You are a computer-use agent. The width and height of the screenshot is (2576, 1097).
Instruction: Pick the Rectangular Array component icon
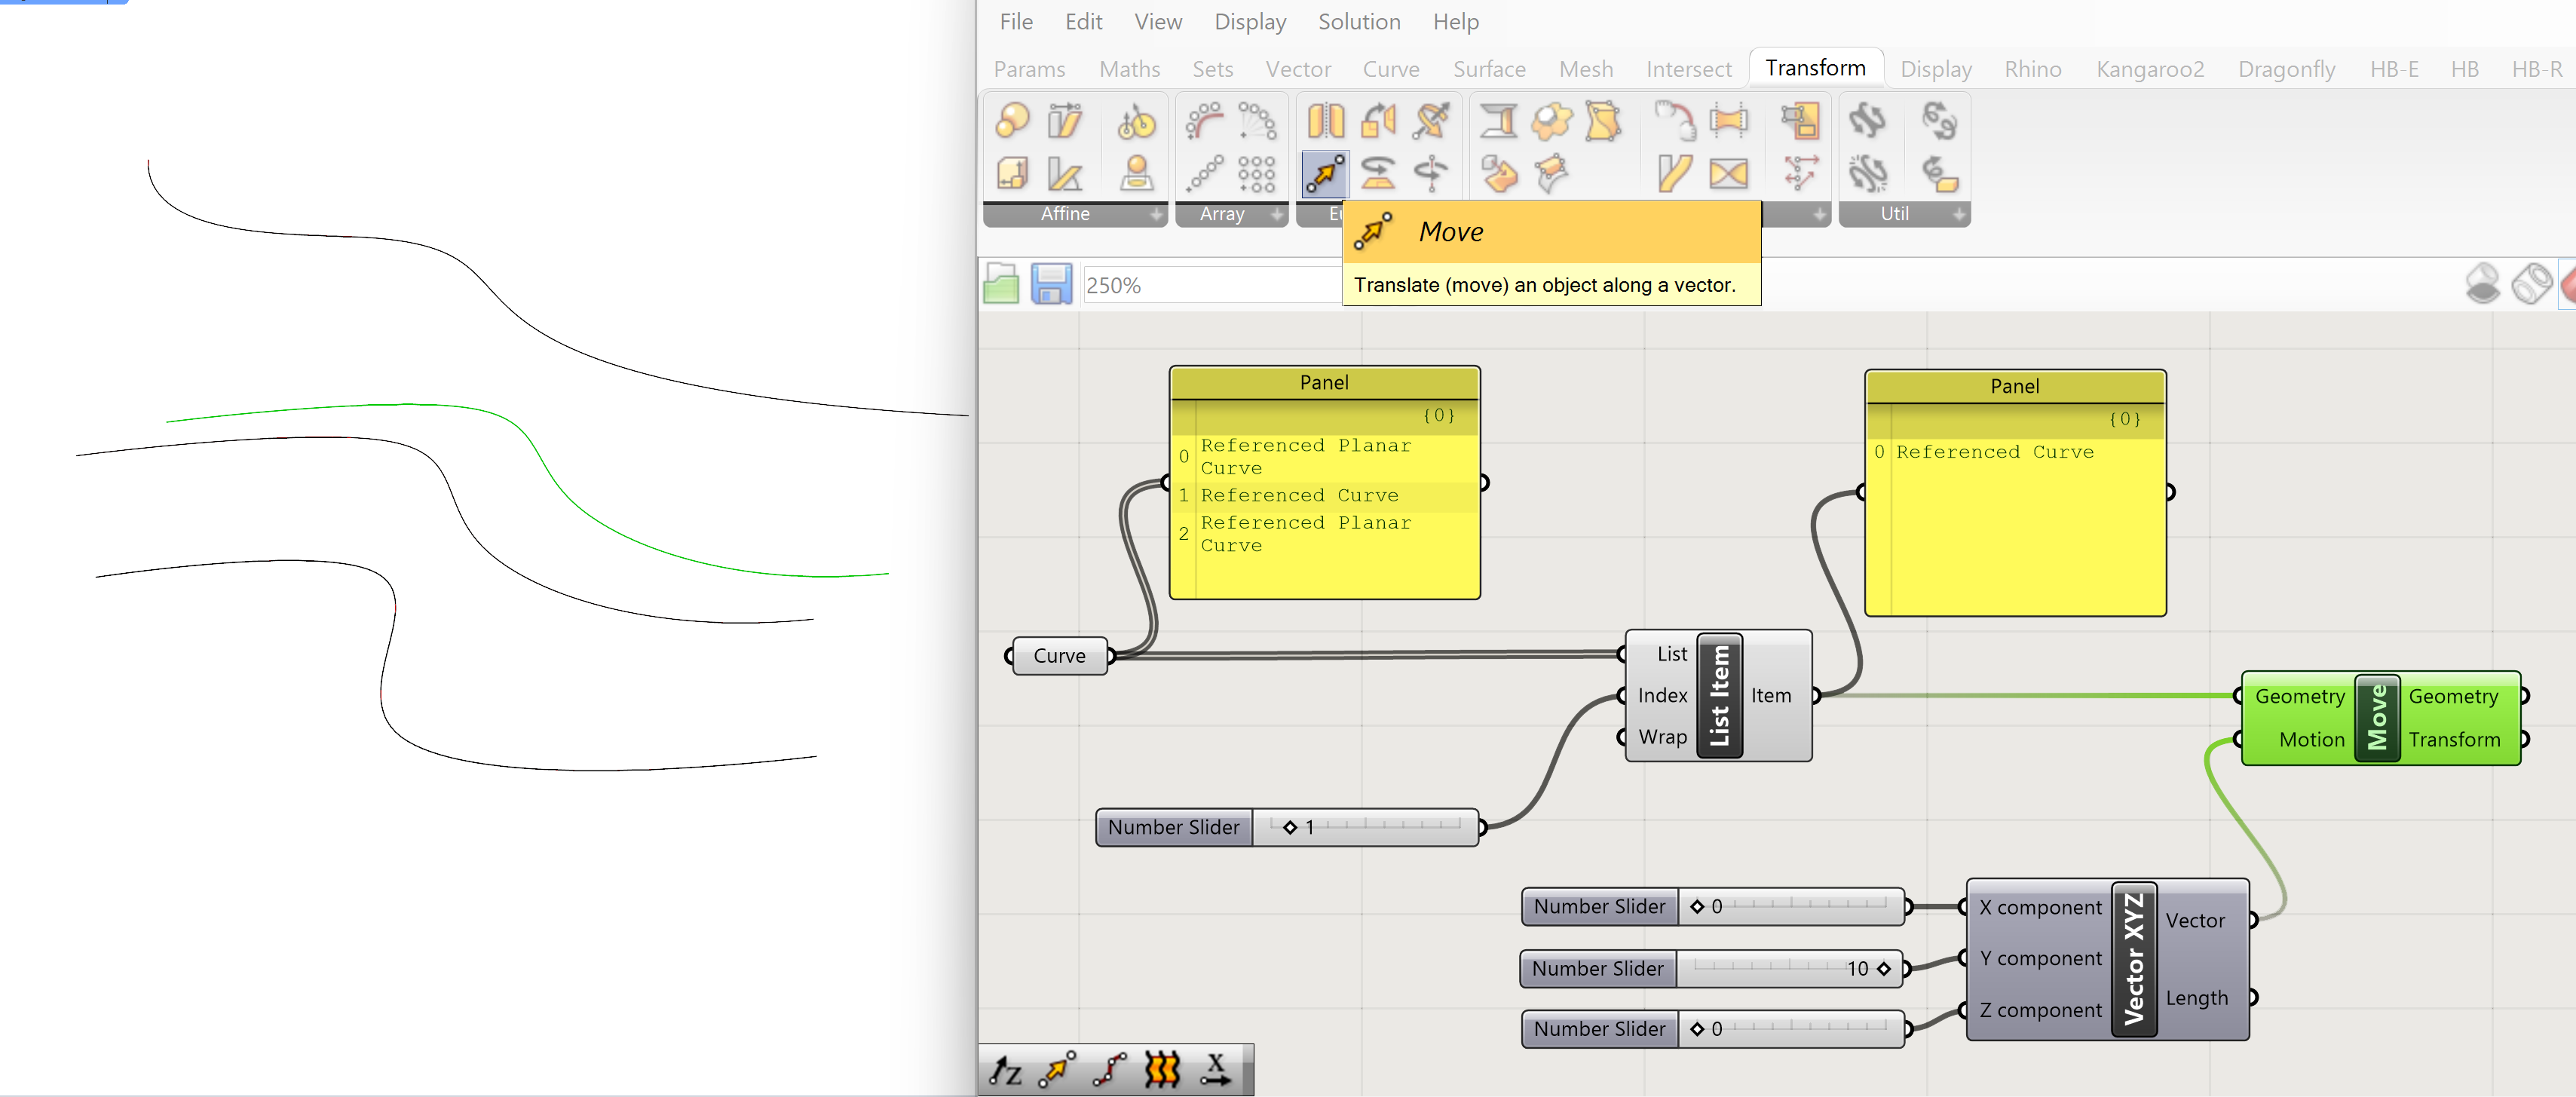pos(1257,174)
